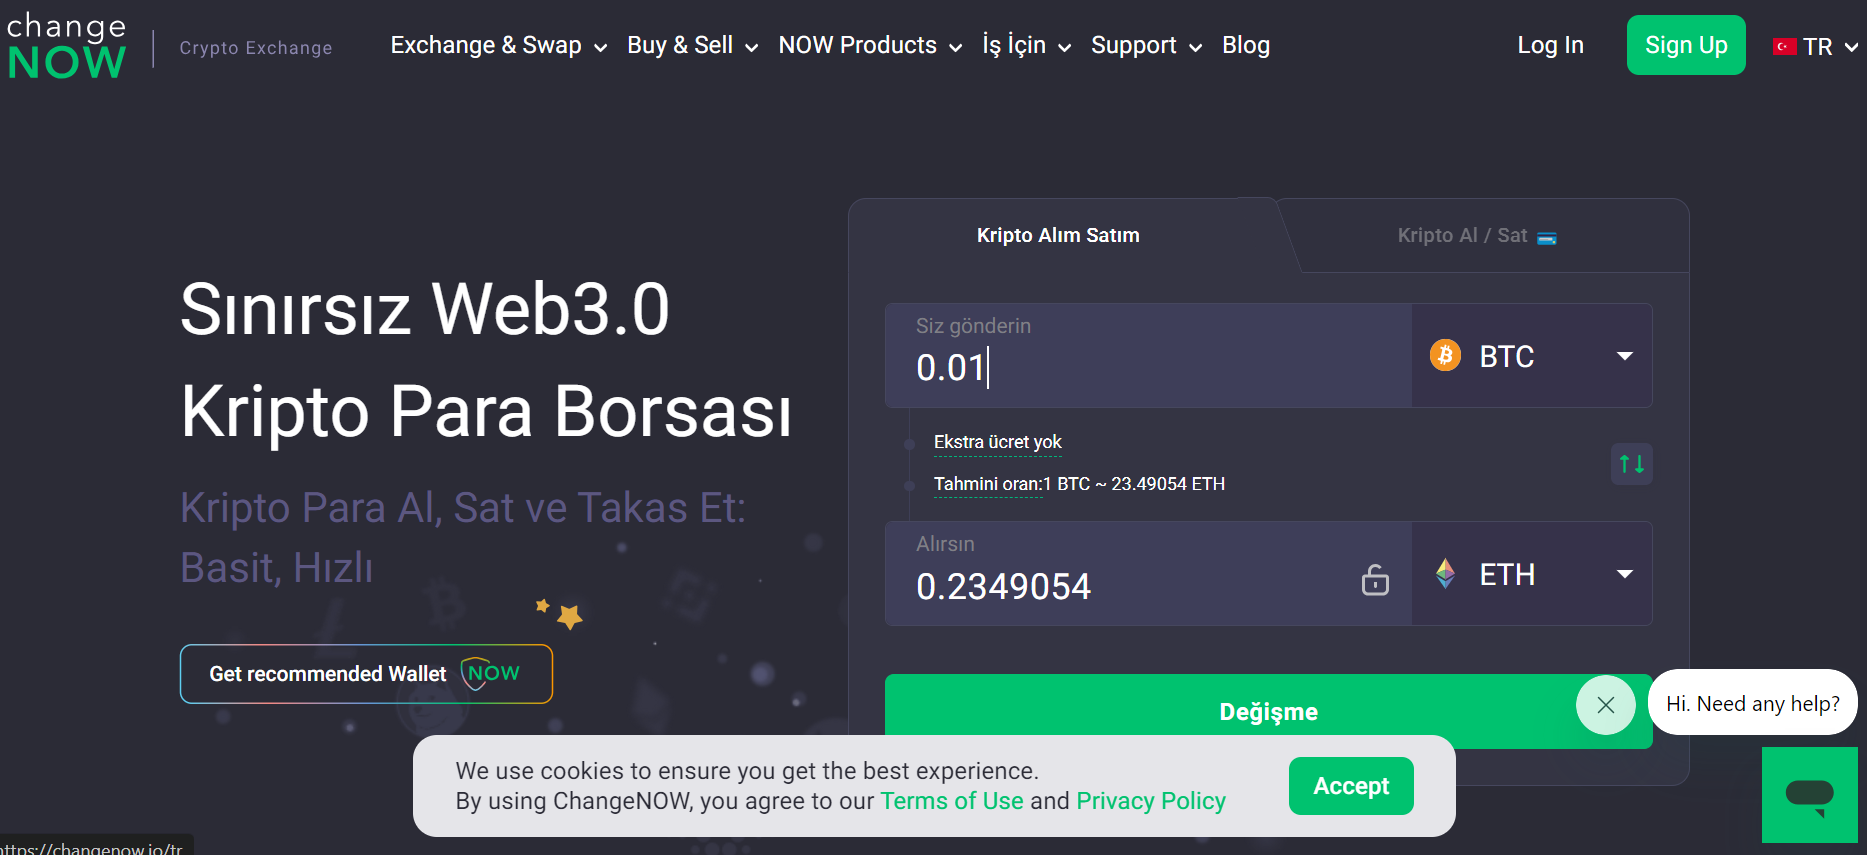Switch to Kripto Al / Sat tab
Image resolution: width=1867 pixels, height=855 pixels.
tap(1476, 236)
